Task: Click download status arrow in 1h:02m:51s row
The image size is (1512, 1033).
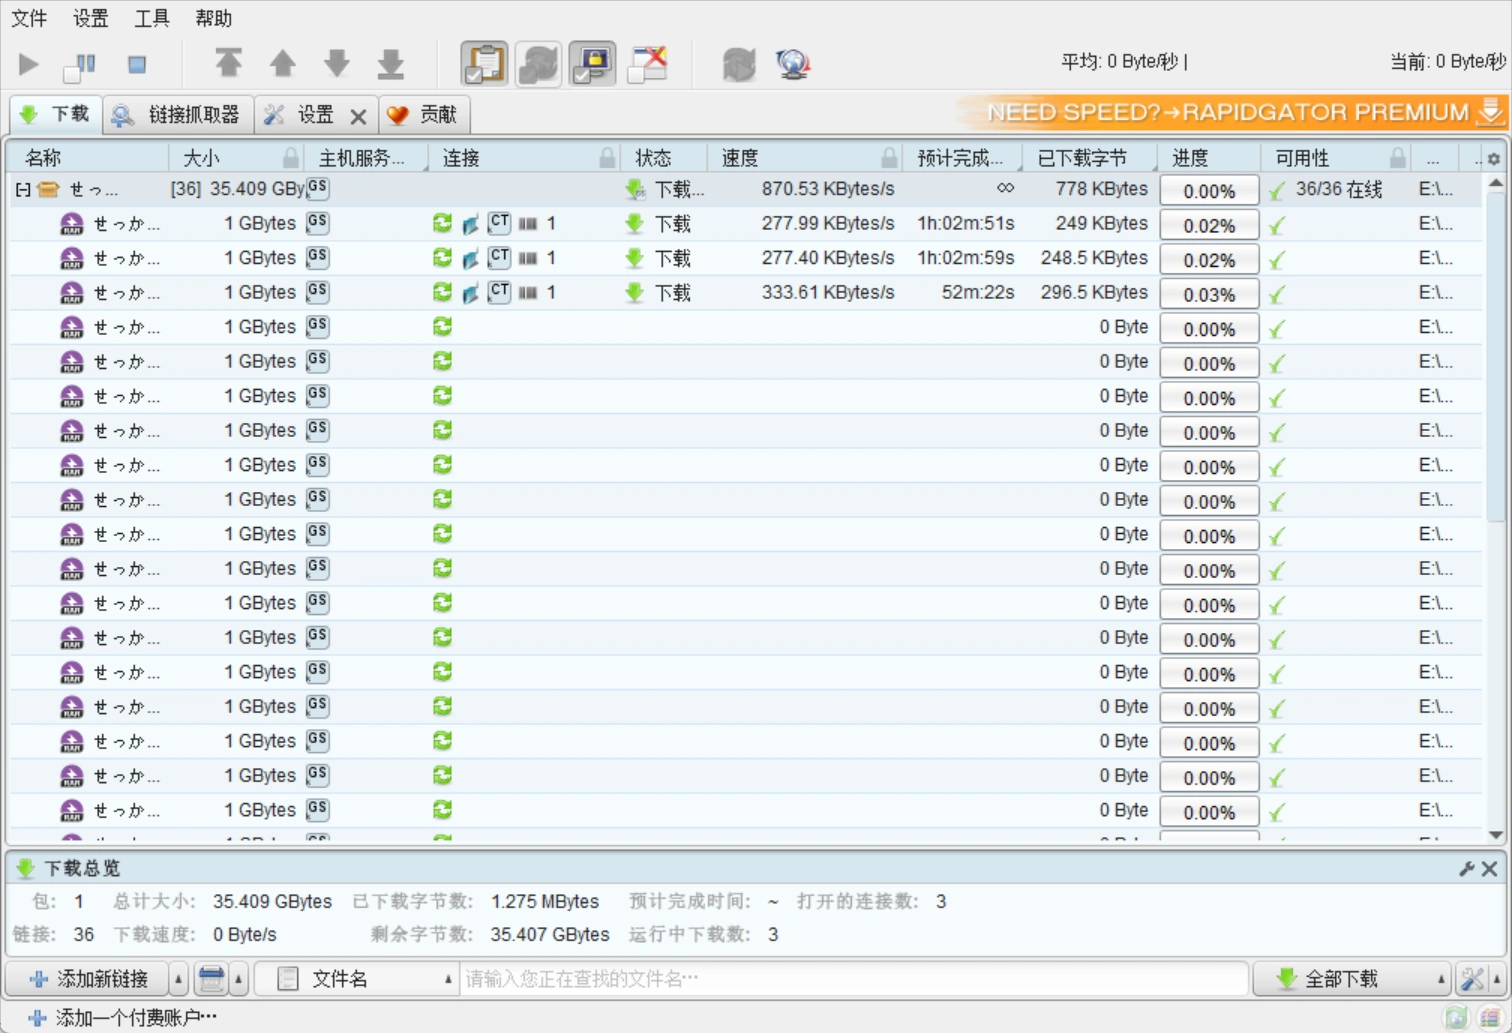Action: pyautogui.click(x=634, y=224)
